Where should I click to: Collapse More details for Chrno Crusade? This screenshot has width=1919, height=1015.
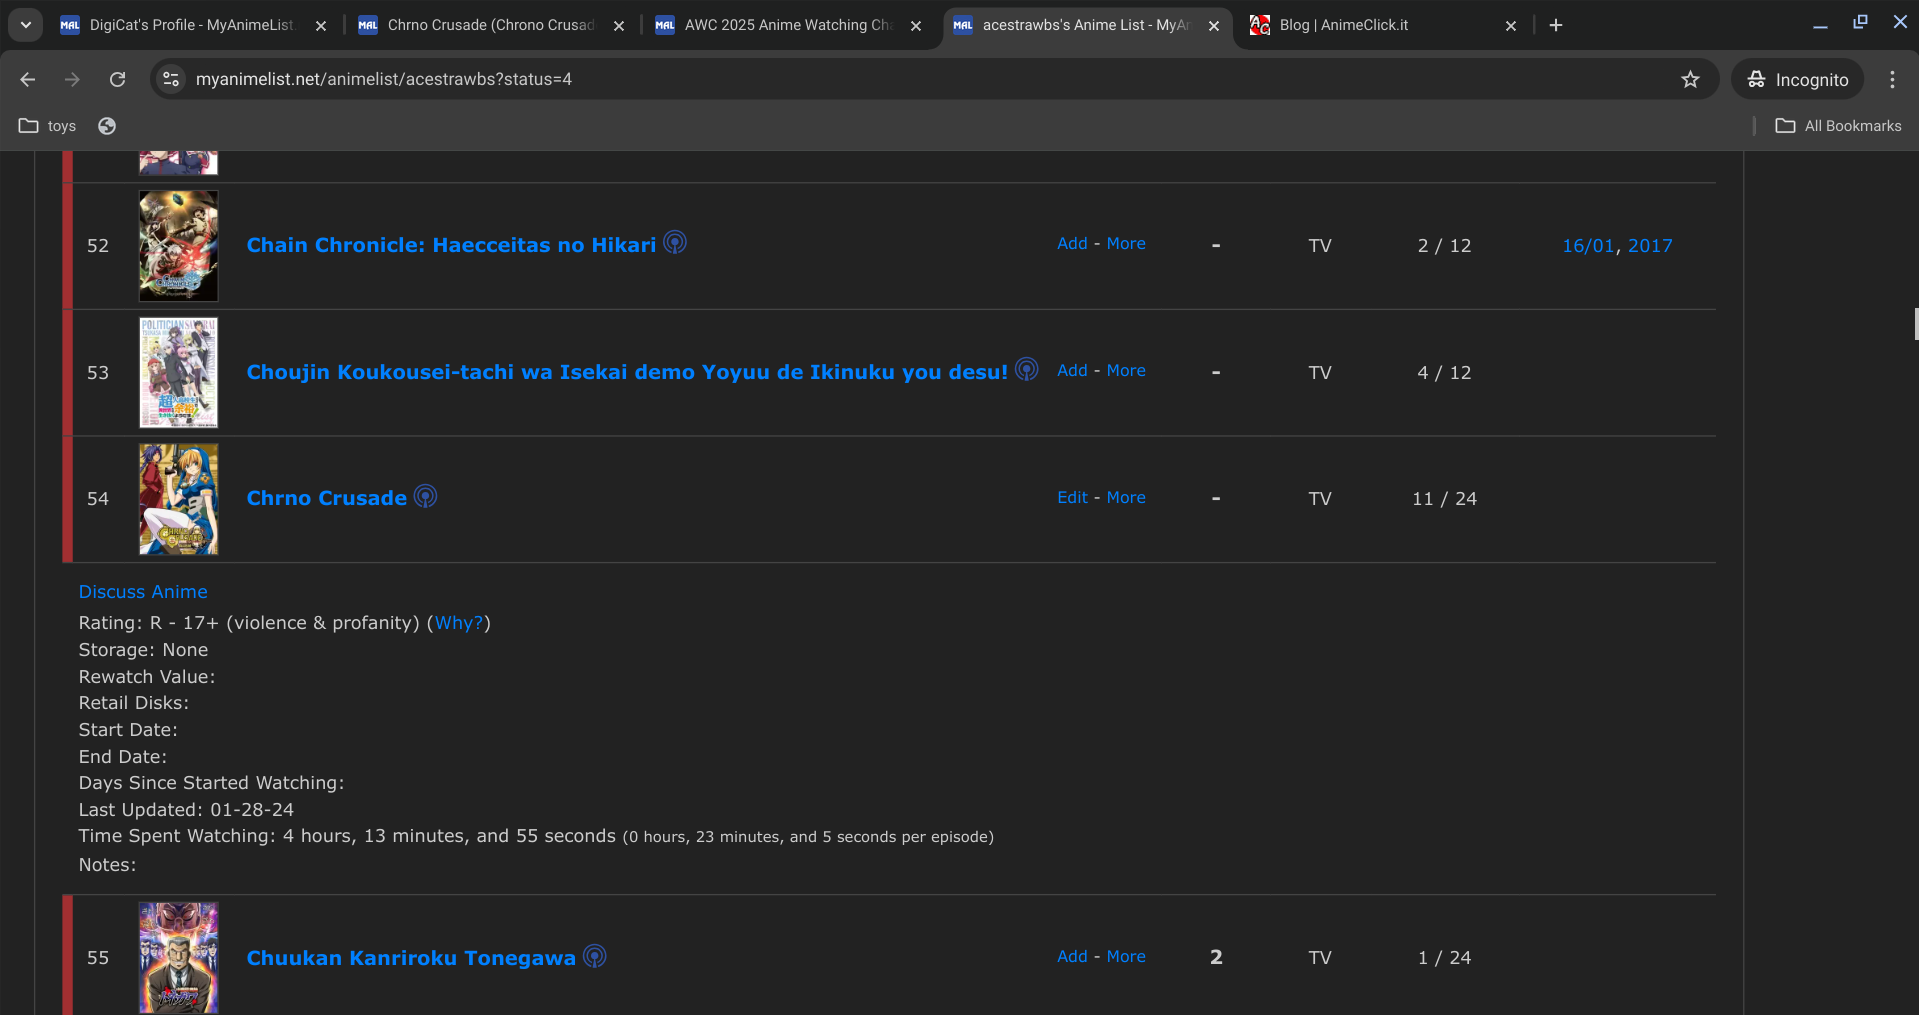coord(1126,498)
